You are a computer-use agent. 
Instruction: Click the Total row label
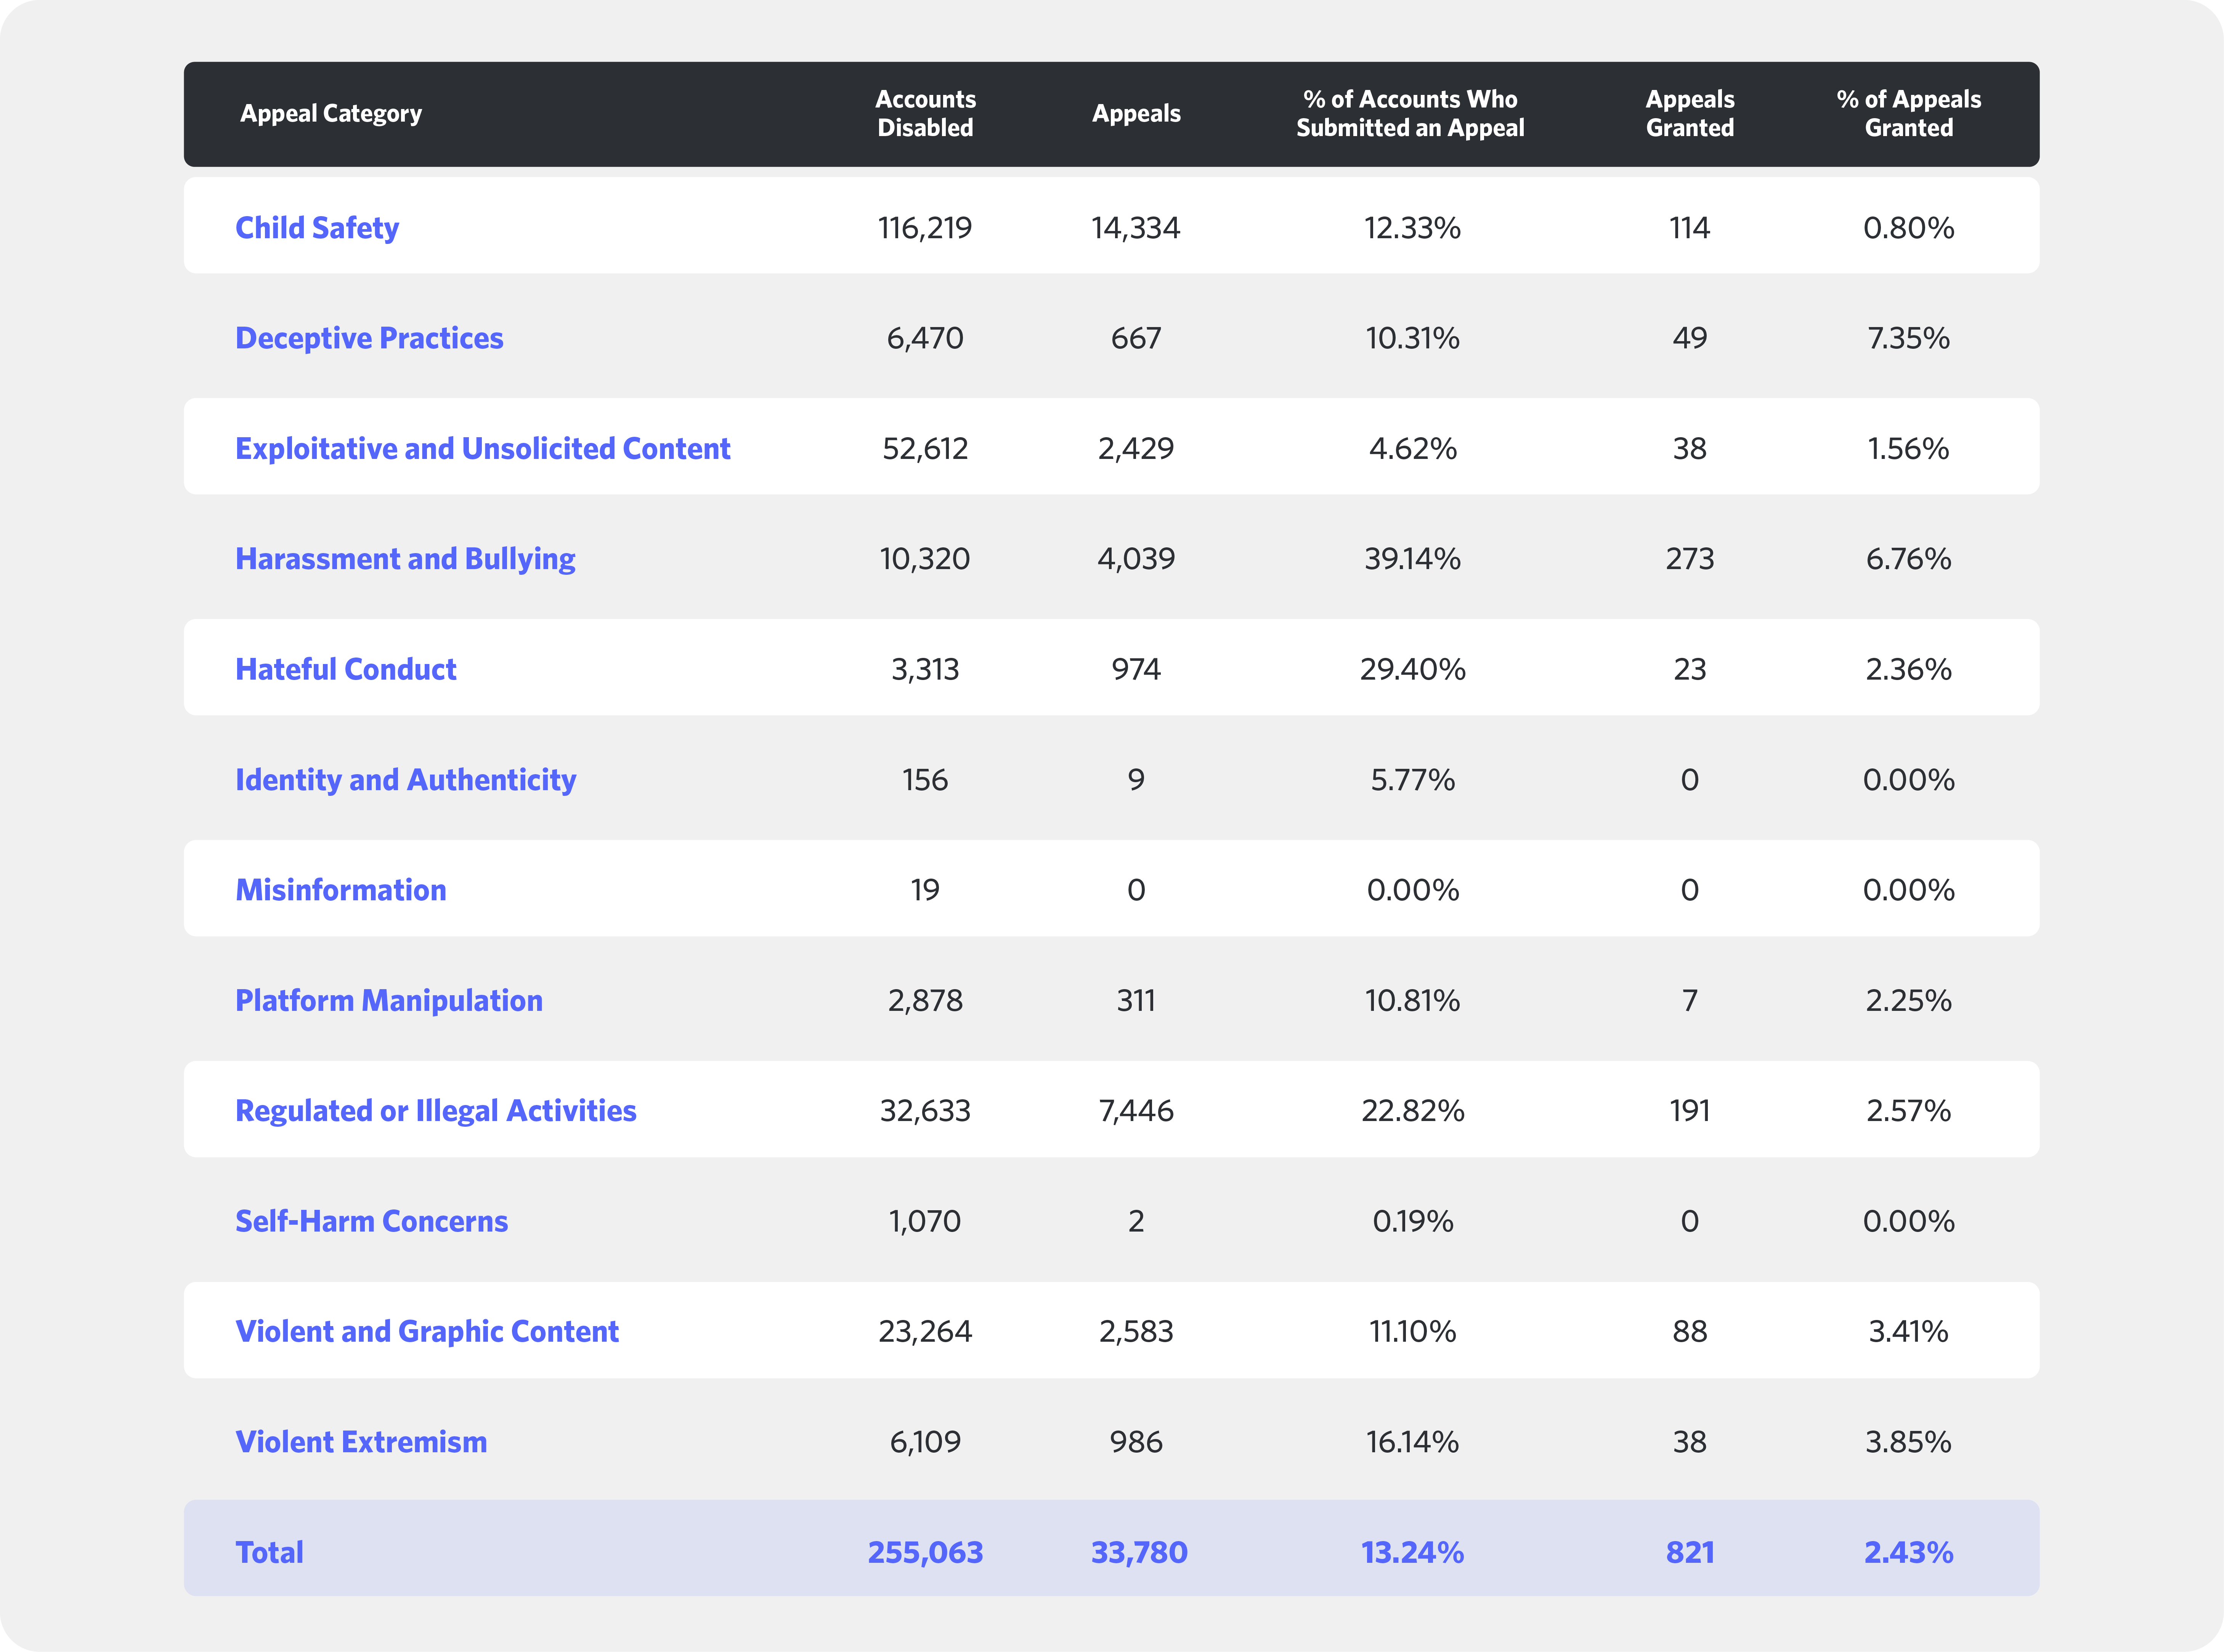[269, 1552]
